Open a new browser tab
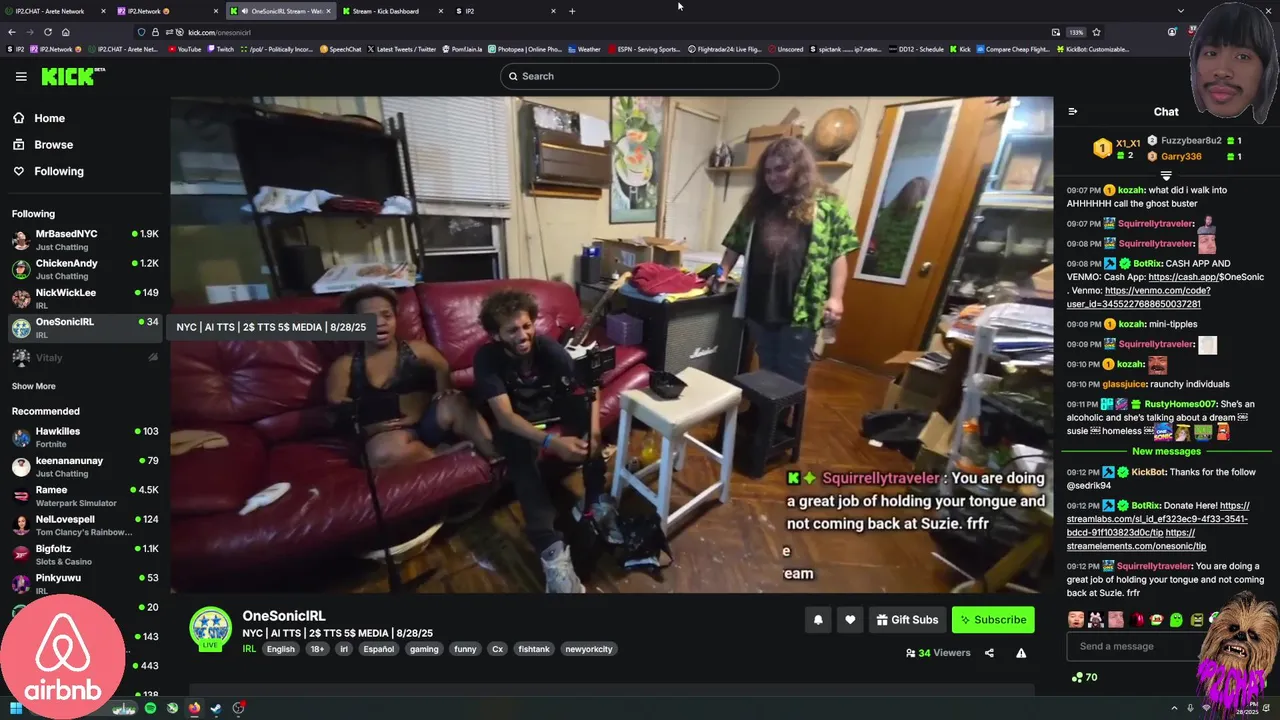 (x=572, y=11)
